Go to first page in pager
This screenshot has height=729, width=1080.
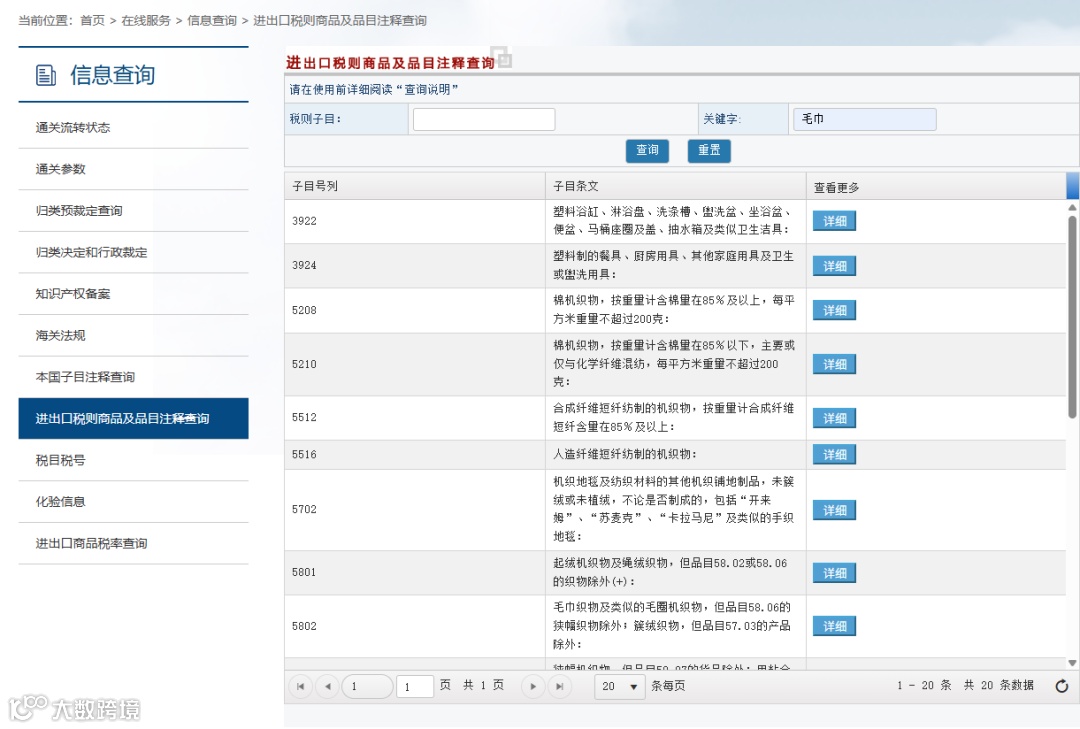point(300,686)
